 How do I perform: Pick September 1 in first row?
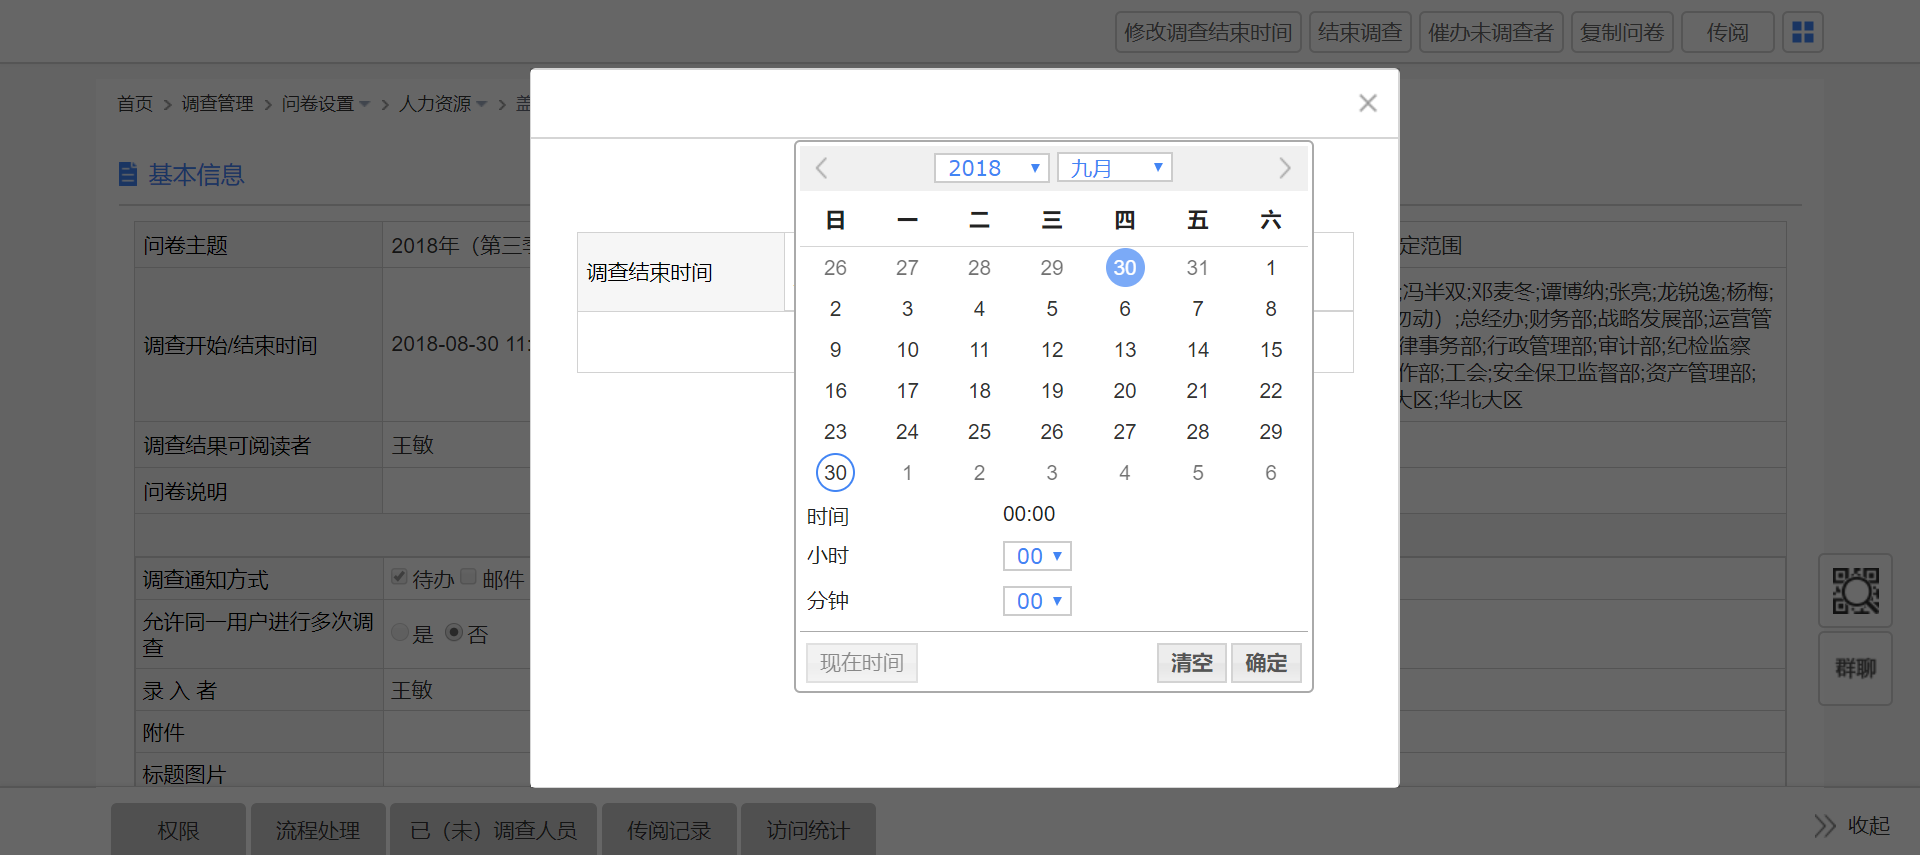point(1271,268)
